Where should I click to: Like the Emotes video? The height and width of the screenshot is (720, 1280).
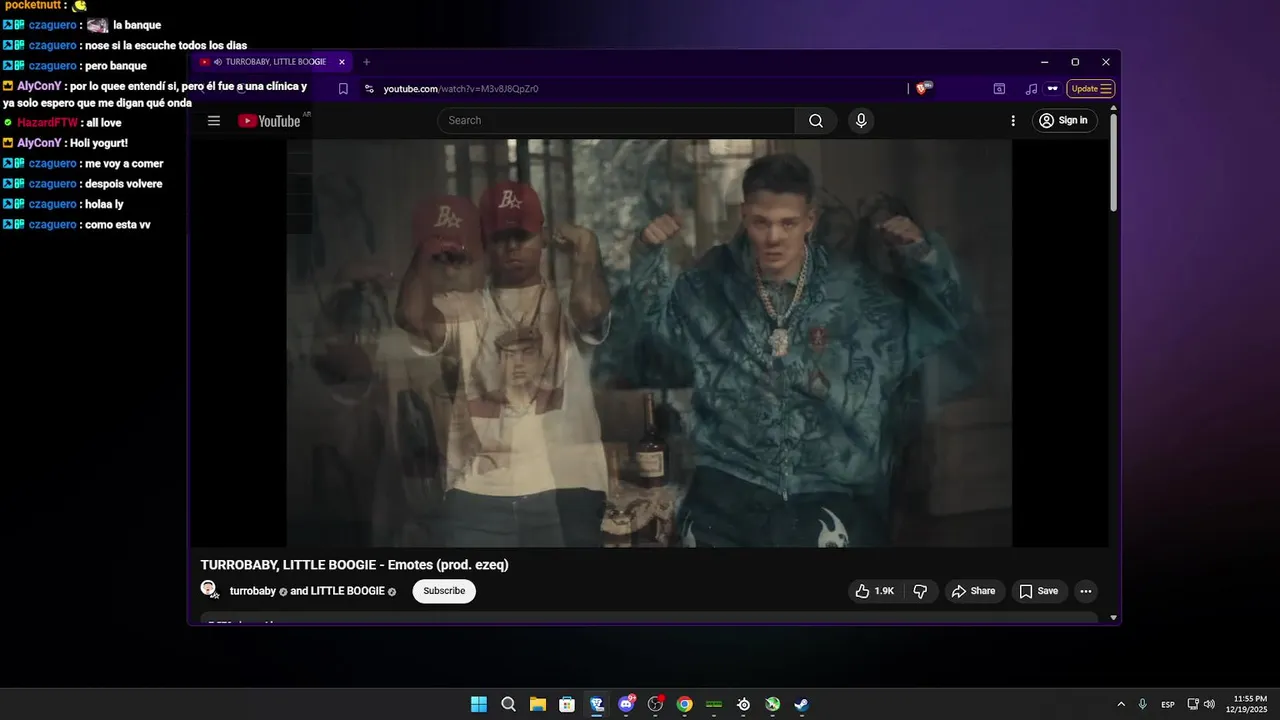tap(874, 591)
